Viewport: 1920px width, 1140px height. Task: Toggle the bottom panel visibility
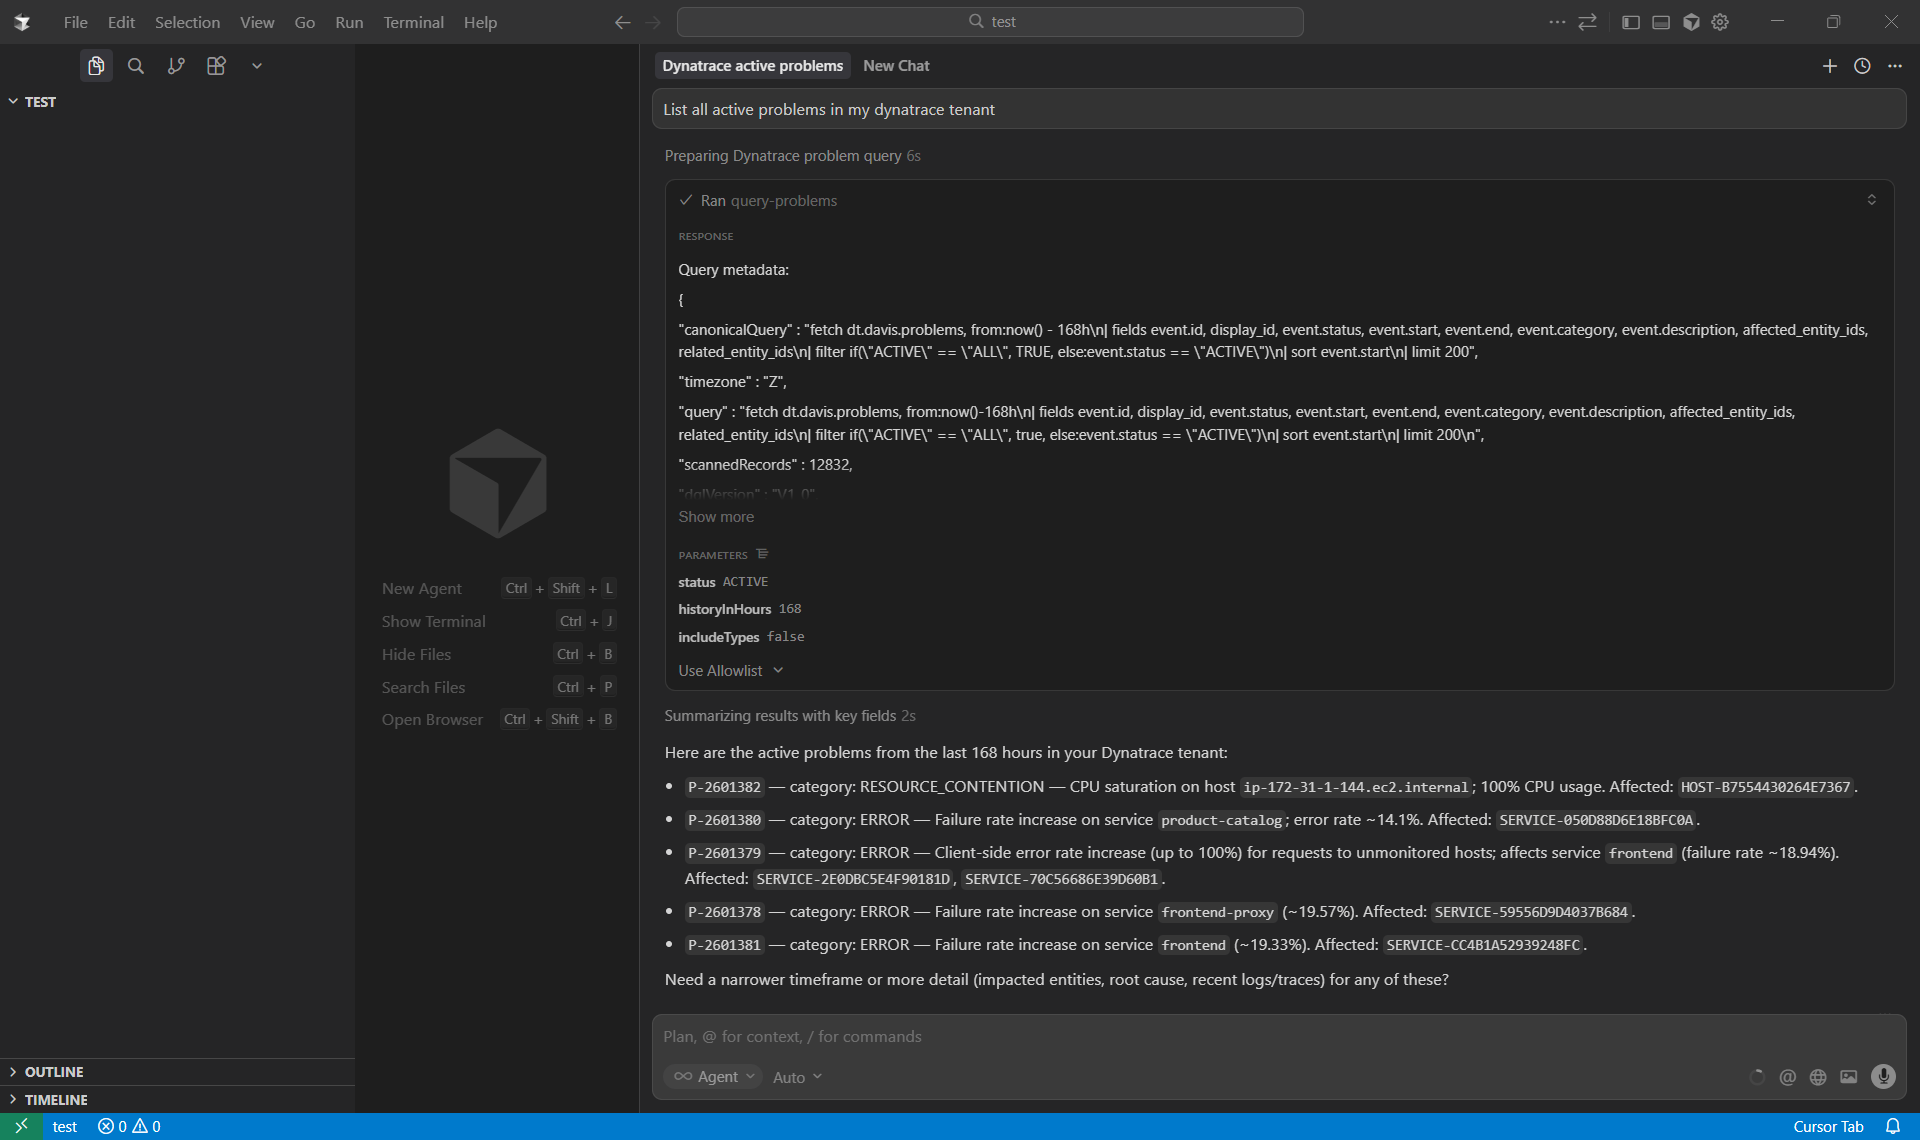1661,22
